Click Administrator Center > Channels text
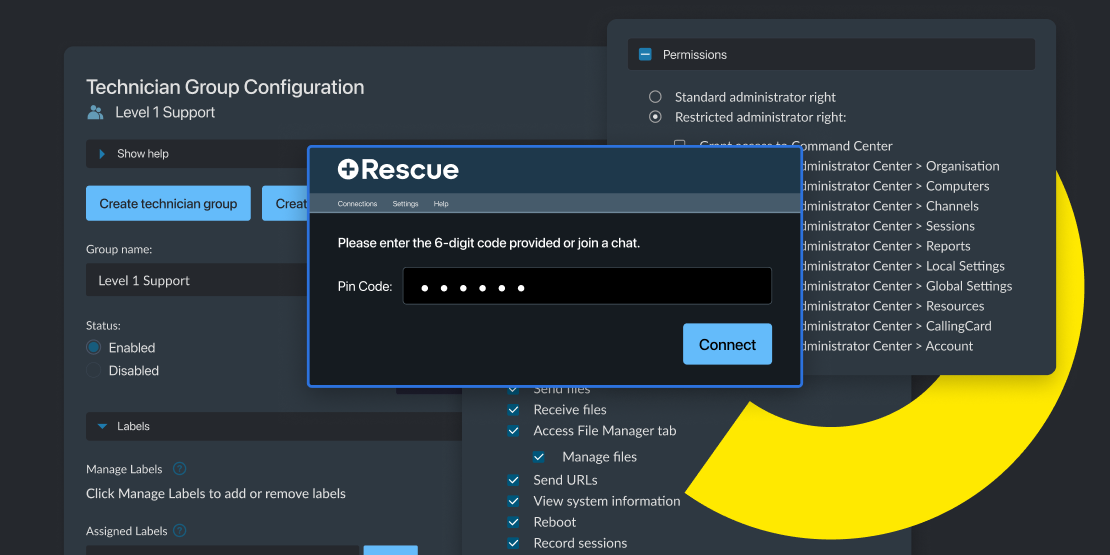 point(890,206)
